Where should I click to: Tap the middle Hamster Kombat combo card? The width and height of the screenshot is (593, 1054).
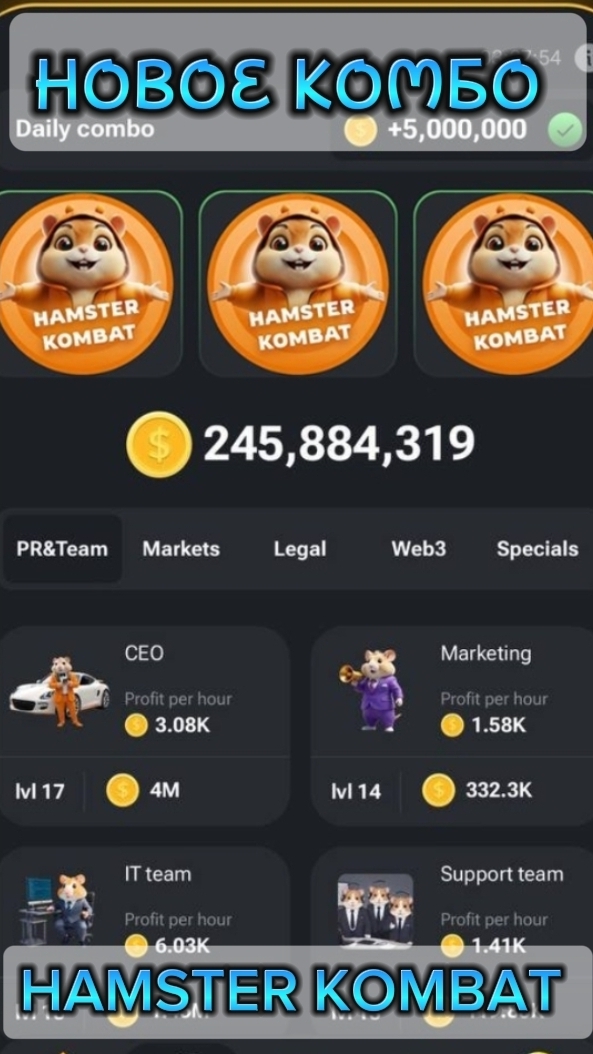297,284
